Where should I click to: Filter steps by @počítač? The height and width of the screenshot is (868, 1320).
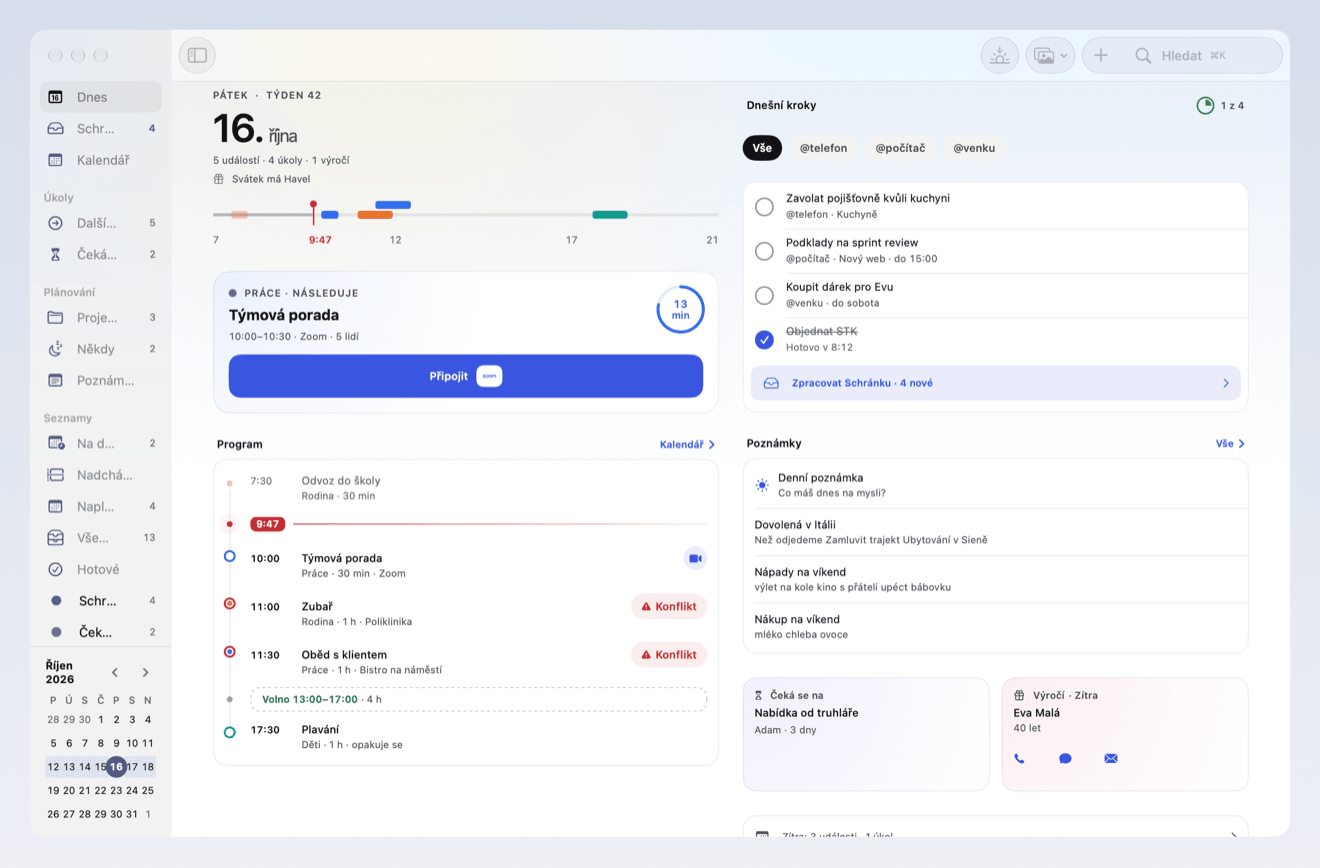[x=900, y=148]
